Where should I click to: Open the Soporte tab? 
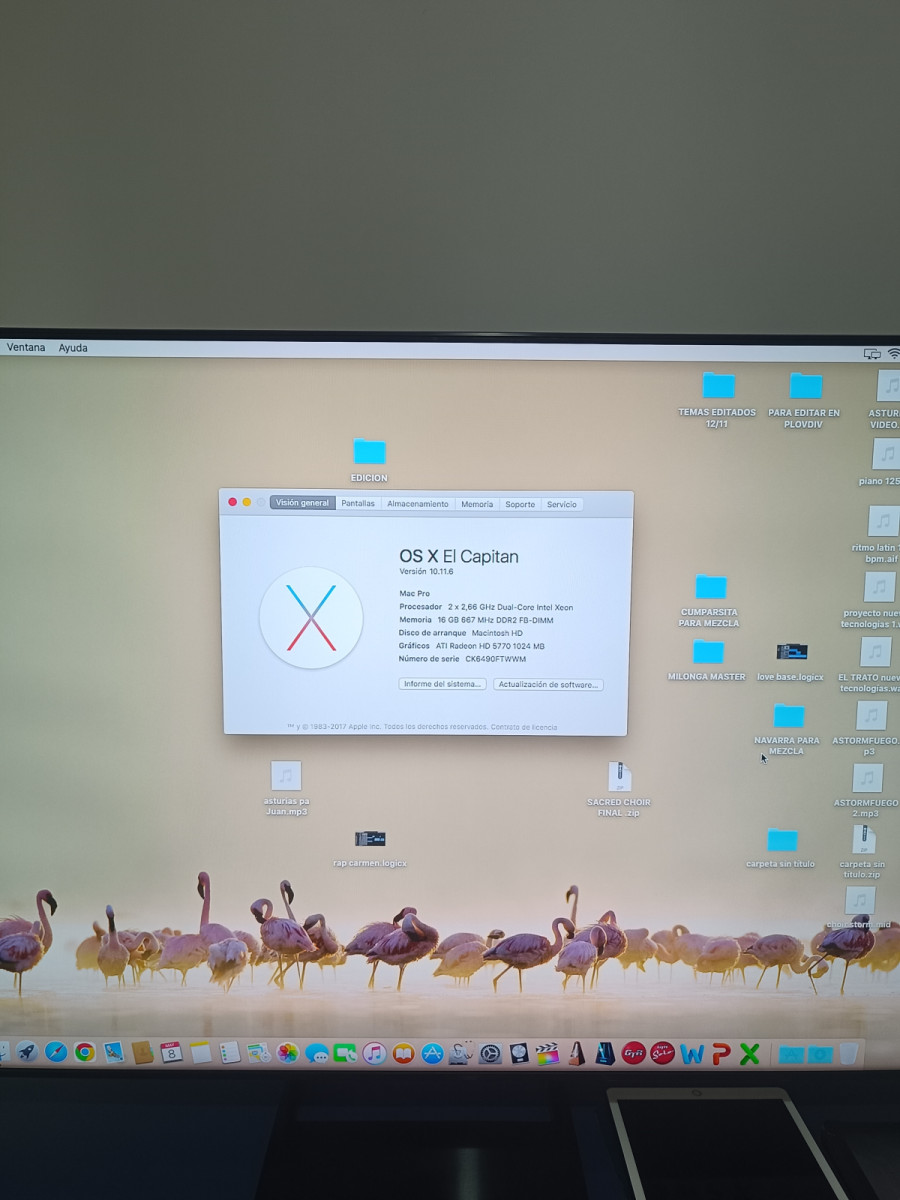tap(520, 504)
